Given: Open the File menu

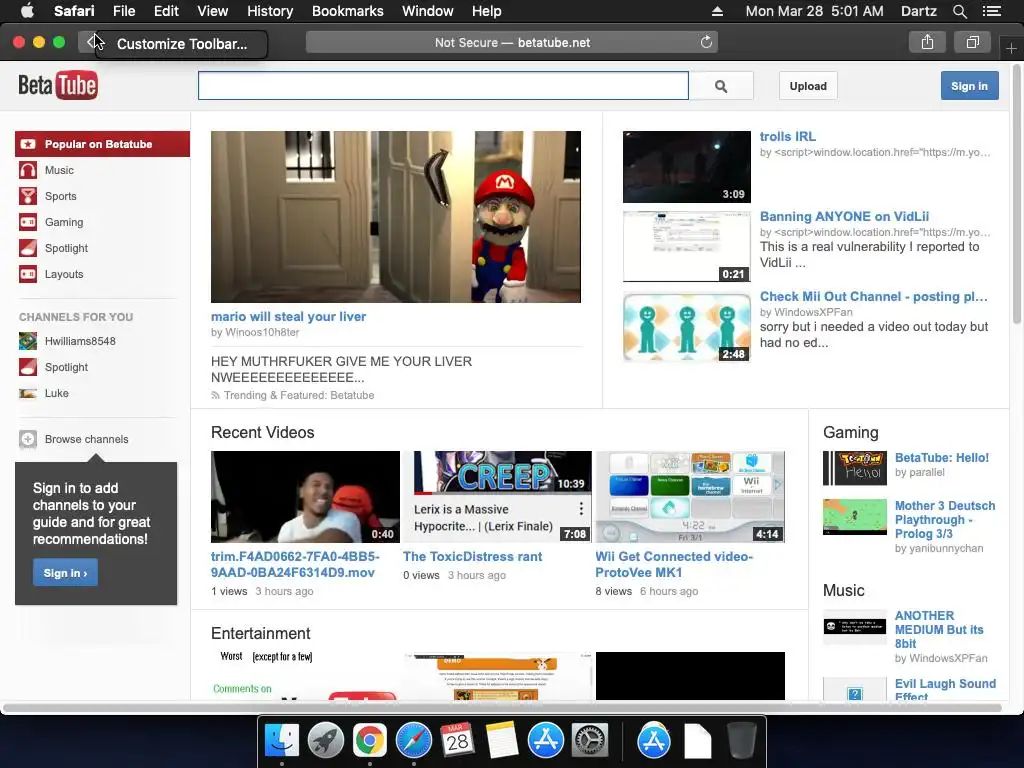Looking at the screenshot, I should 123,11.
